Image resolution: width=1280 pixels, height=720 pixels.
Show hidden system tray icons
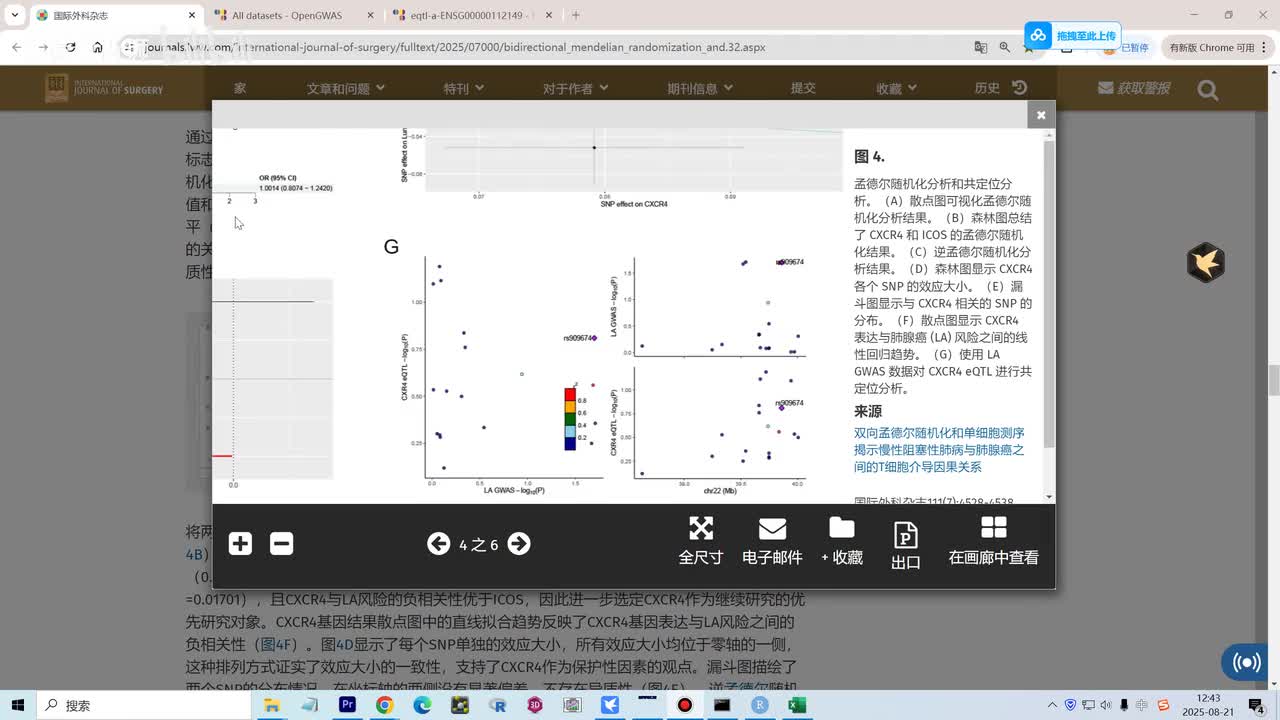(x=1052, y=705)
